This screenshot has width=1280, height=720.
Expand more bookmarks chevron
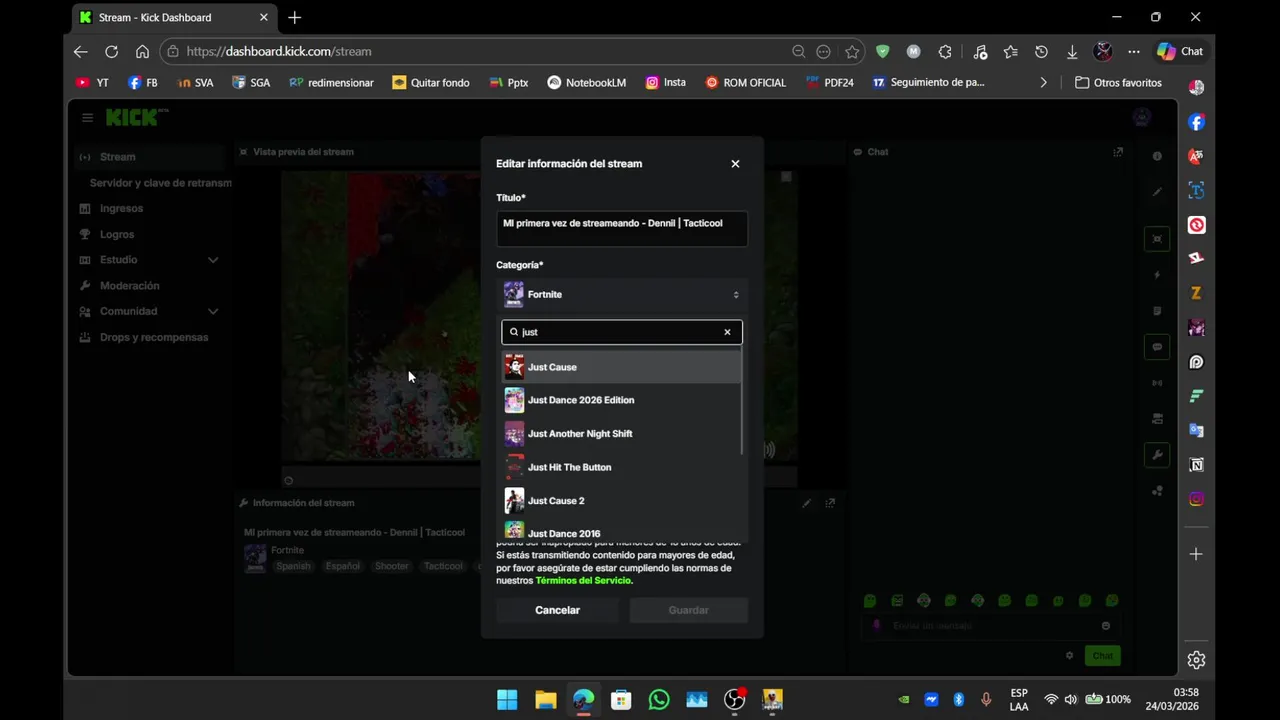coord(1043,83)
